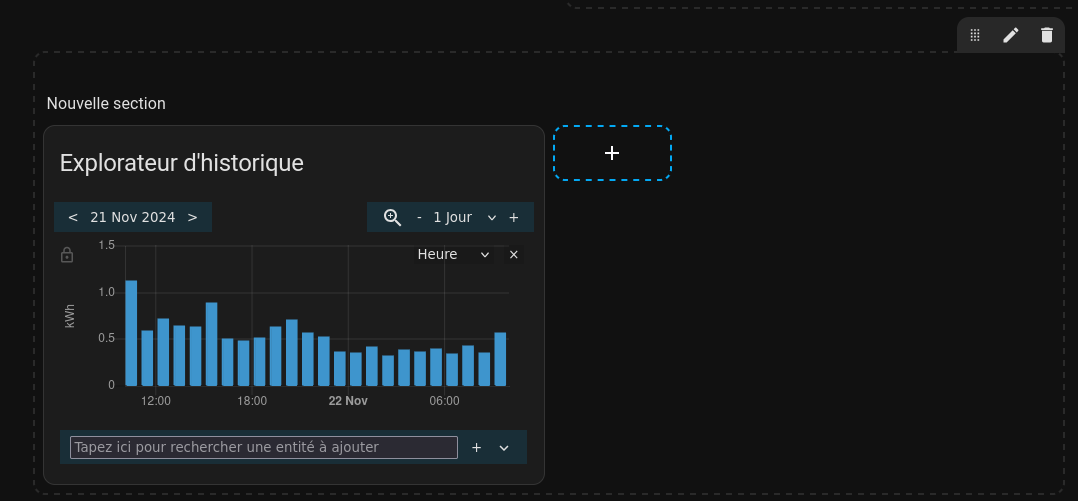1078x501 pixels.
Task: Click the 18:00 label on the x-axis
Action: pyautogui.click(x=252, y=401)
